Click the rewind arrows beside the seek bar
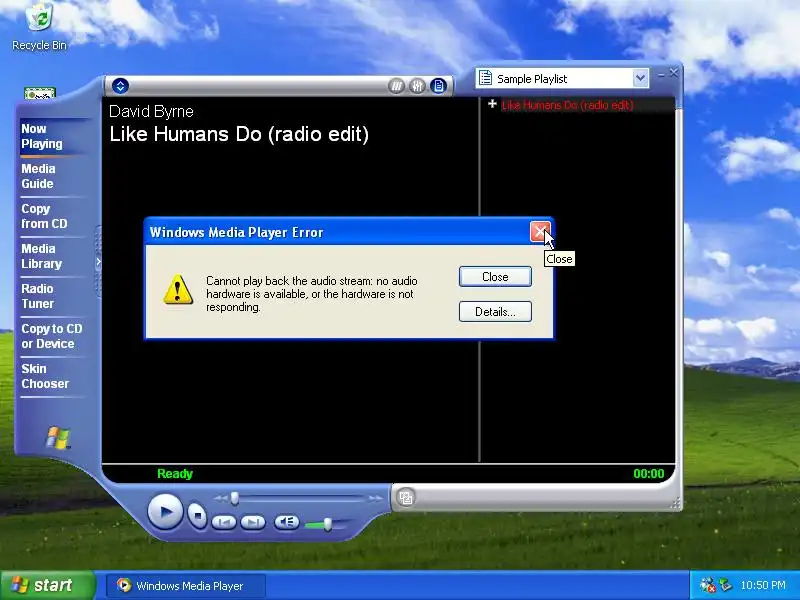800x600 pixels. tap(220, 498)
